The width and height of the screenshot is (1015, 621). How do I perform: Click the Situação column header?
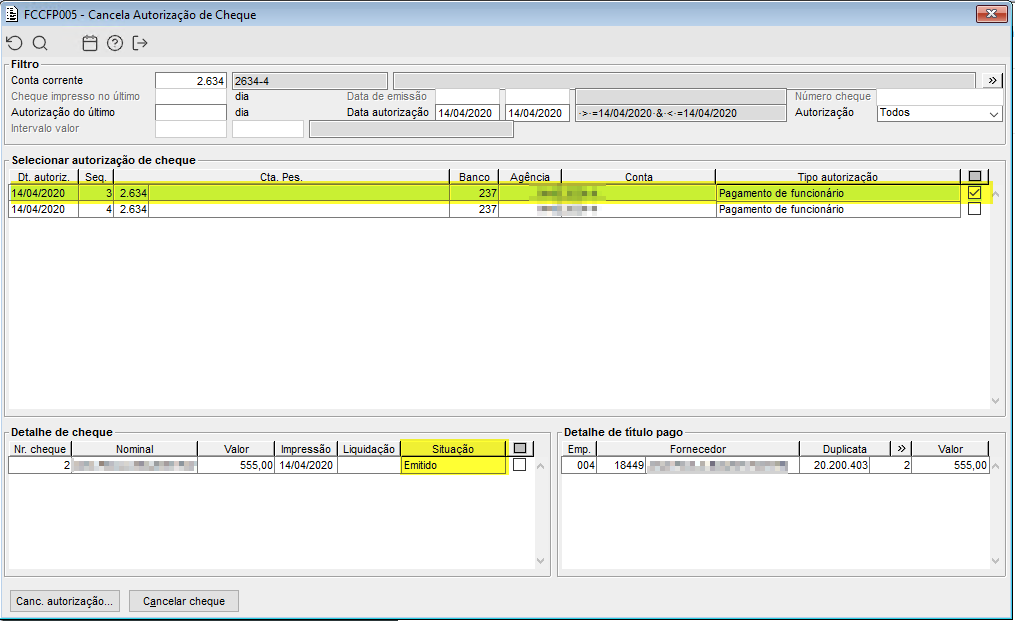[x=453, y=449]
